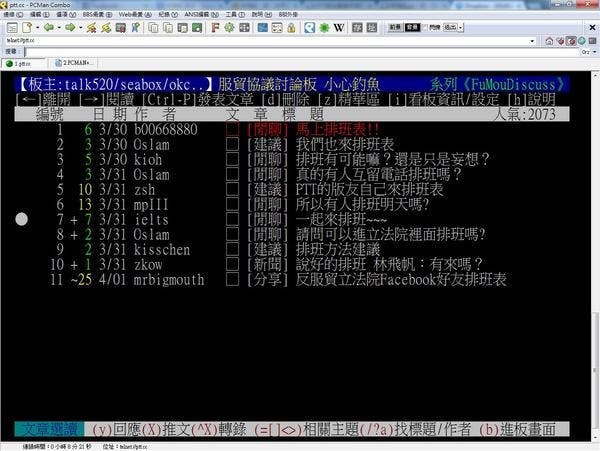600x451 pixels.
Task: Go forward with the green right arrow
Action: tap(70, 28)
